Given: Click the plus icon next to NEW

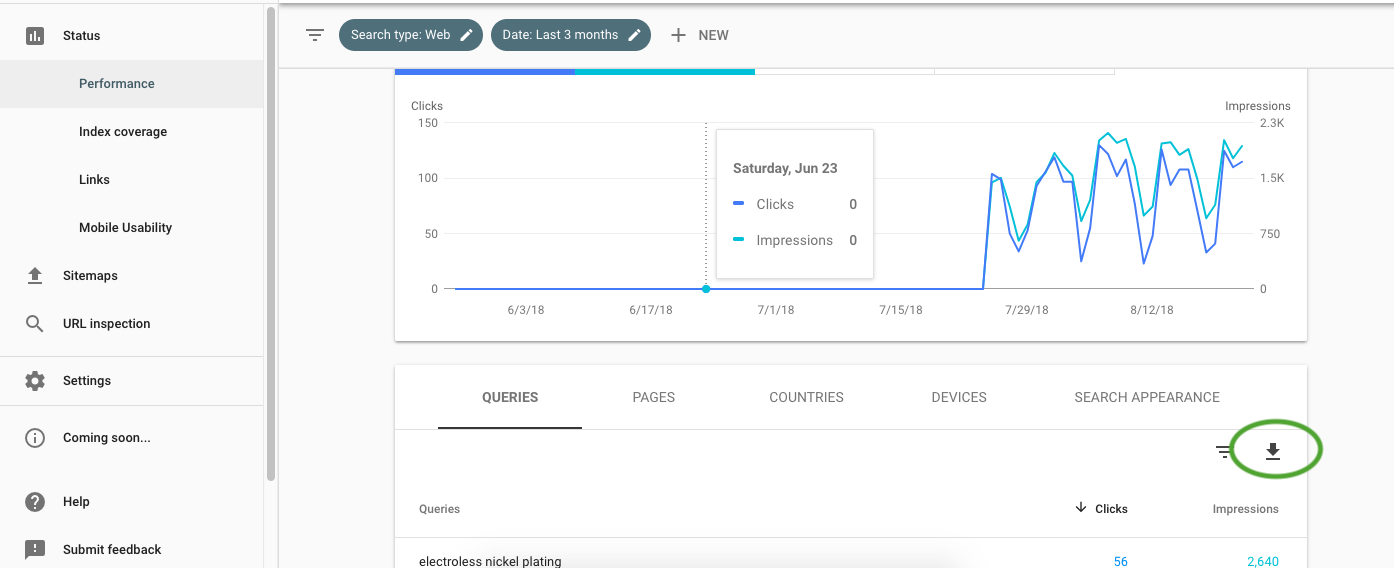Looking at the screenshot, I should [x=678, y=35].
